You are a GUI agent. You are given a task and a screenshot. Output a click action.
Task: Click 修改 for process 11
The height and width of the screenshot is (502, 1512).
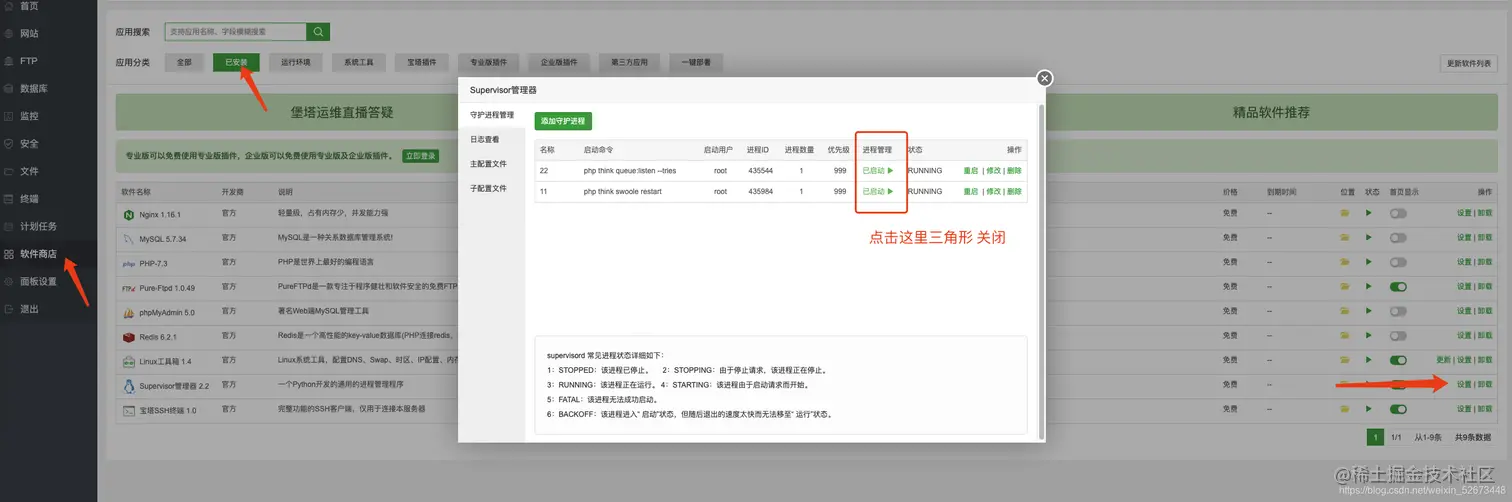click(x=993, y=191)
